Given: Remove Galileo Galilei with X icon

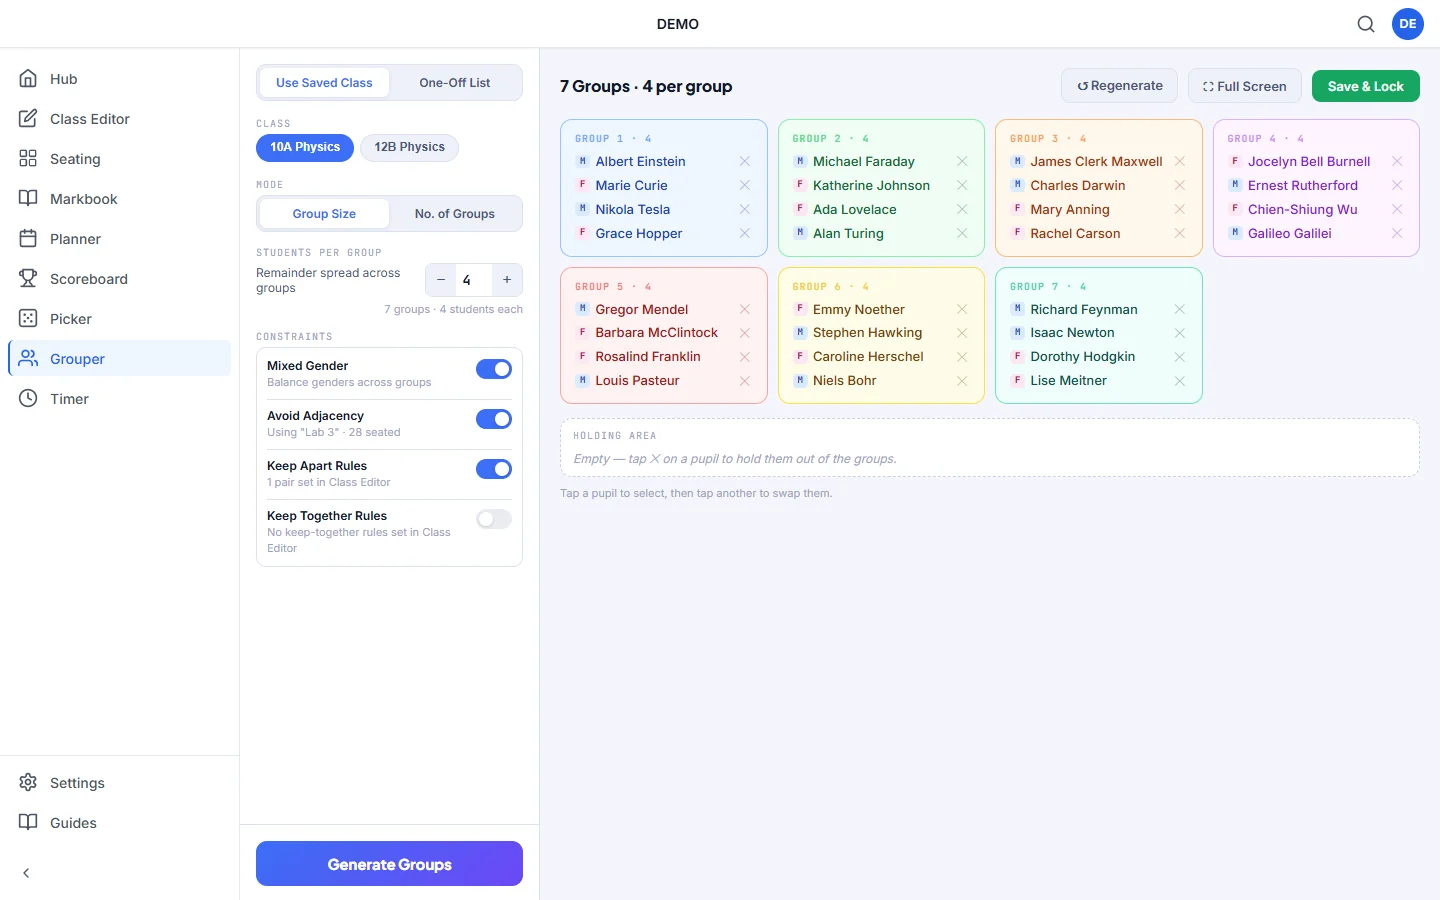Looking at the screenshot, I should tap(1397, 233).
